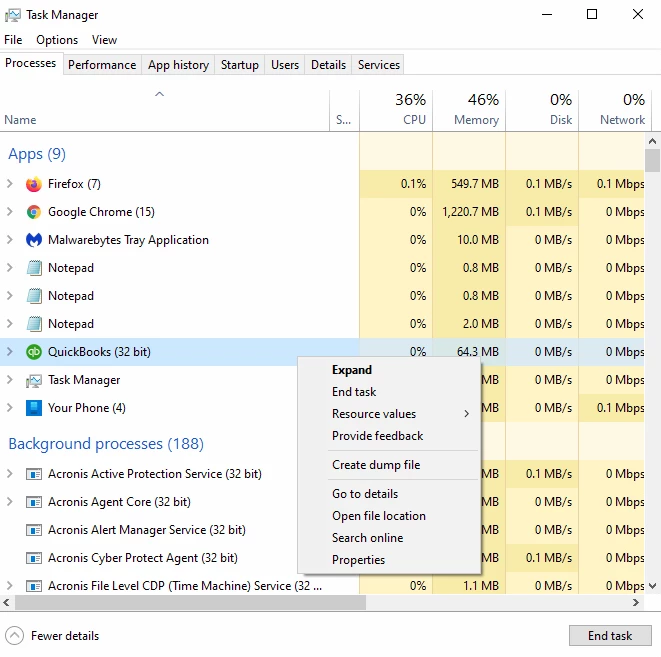This screenshot has width=661, height=657.
Task: Open Properties from the context menu
Action: [x=390, y=560]
